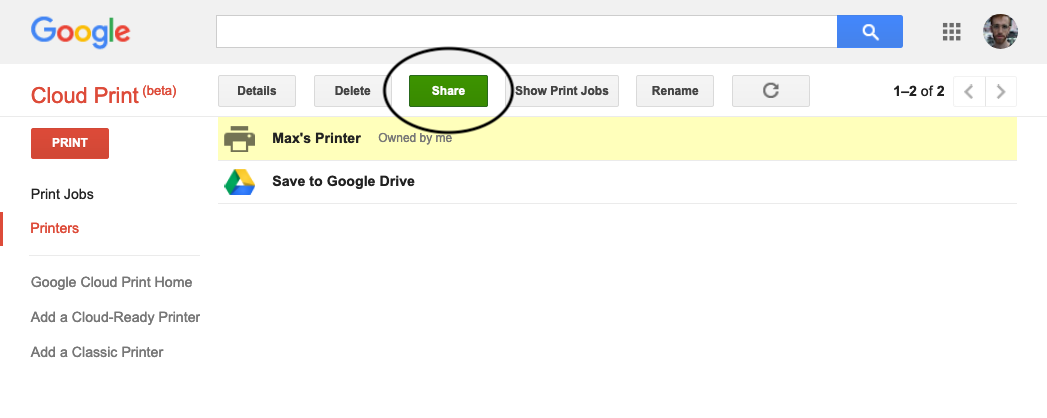Click the 'Owned by me' label
Screen dimensions: 1047x418
pyautogui.click(x=415, y=138)
